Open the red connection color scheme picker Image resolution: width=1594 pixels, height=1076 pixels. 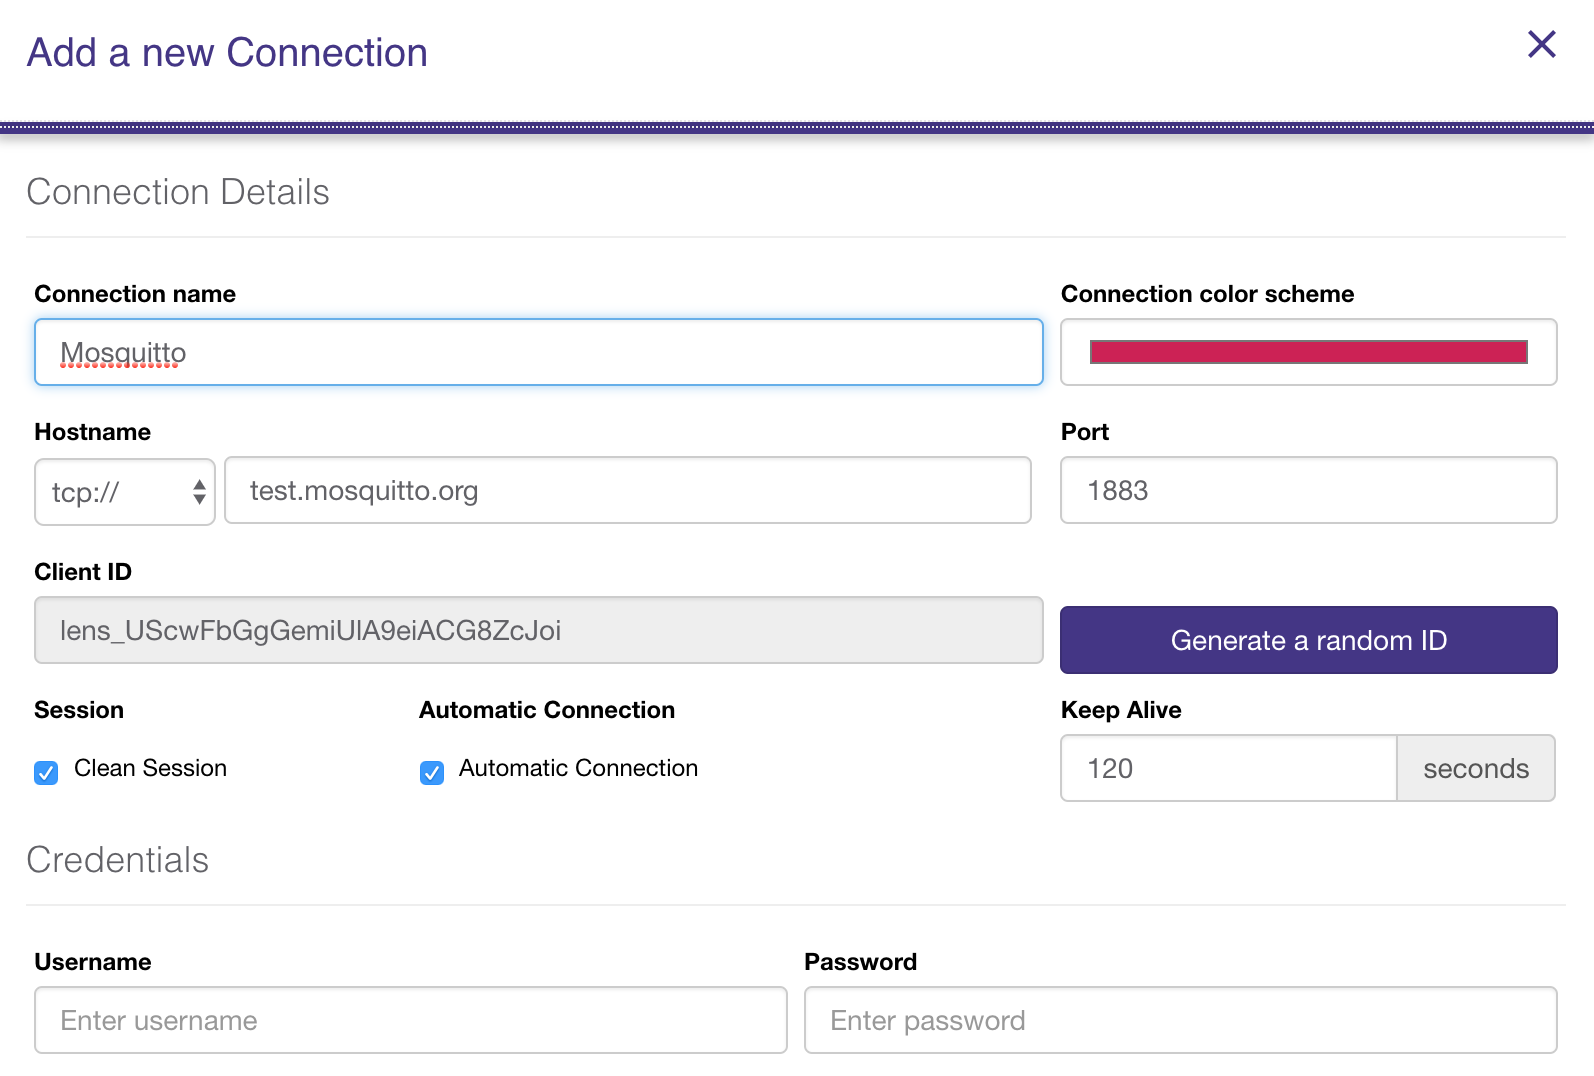(x=1308, y=352)
